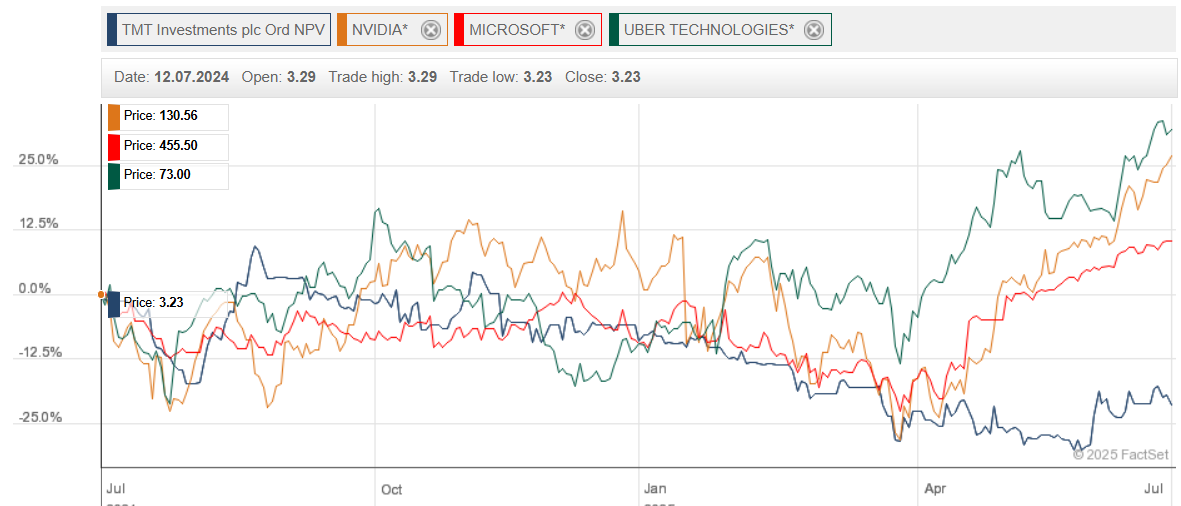This screenshot has width=1181, height=506.
Task: Remove UBER TECHNOLOGIES comparison with its X icon
Action: point(813,30)
